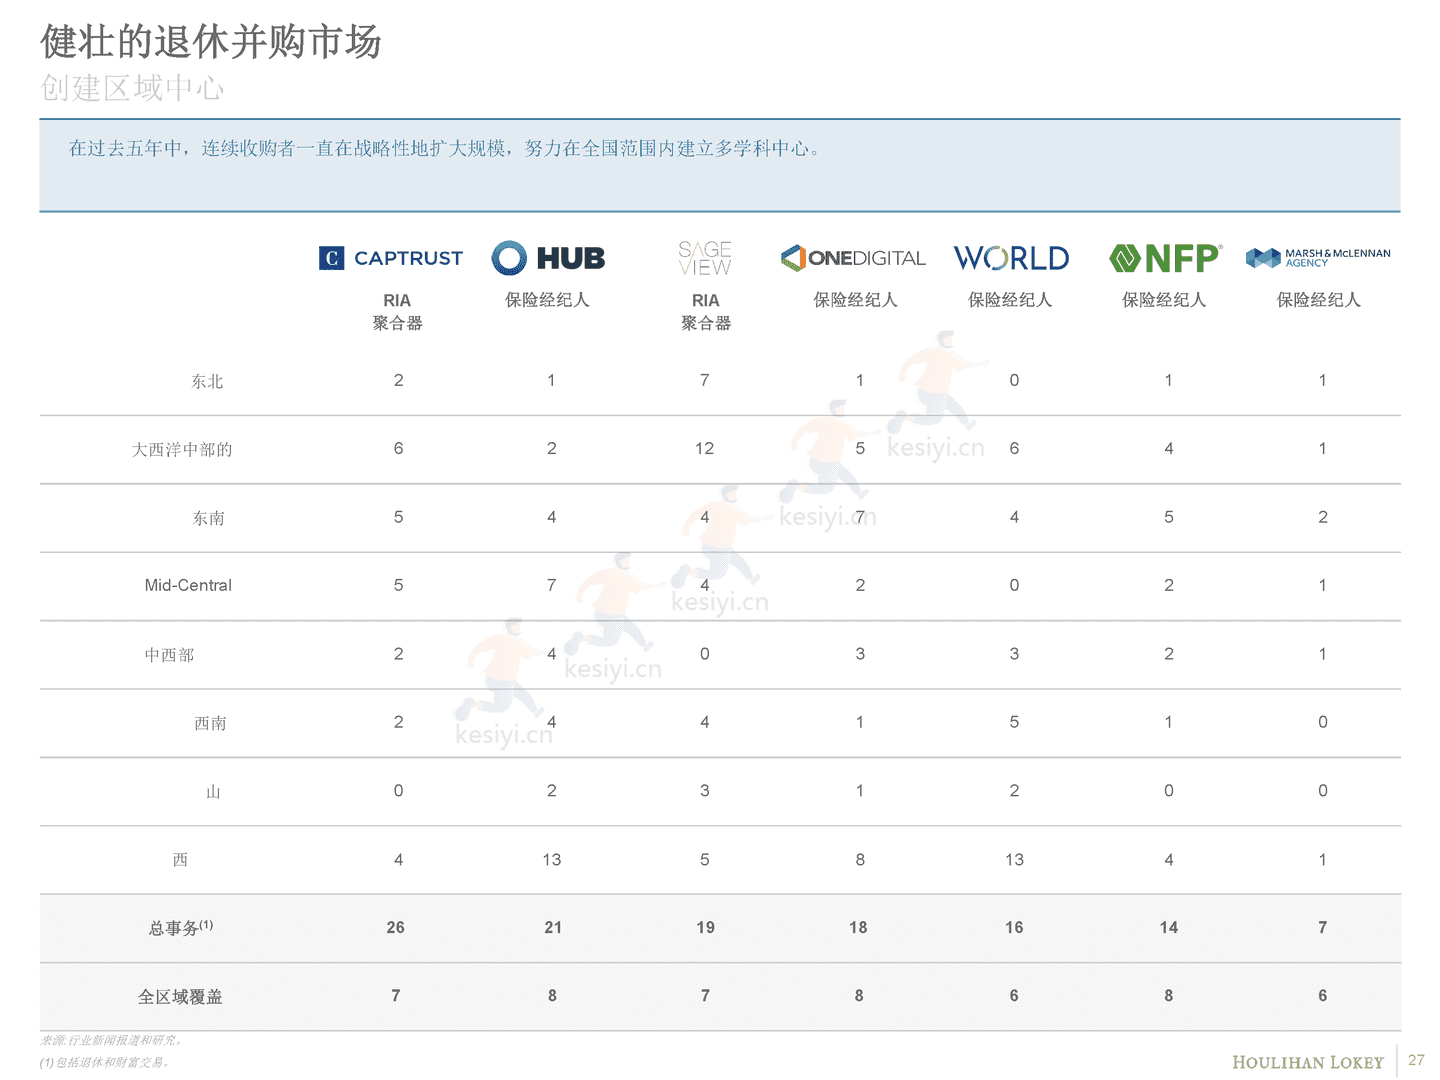1440x1080 pixels.
Task: Click 保险经纪人 label under HUB
Action: point(547,300)
